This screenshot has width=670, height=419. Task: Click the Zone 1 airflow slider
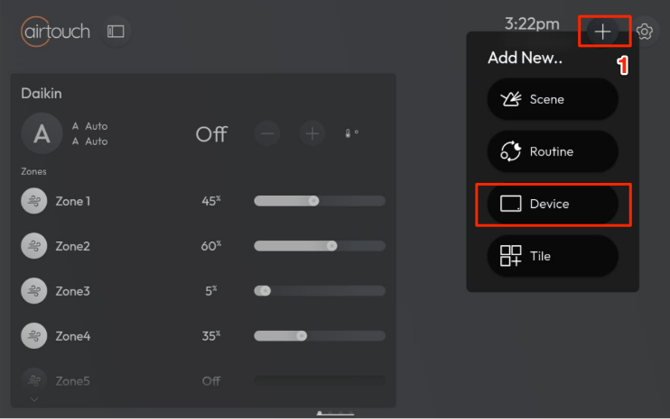click(319, 201)
